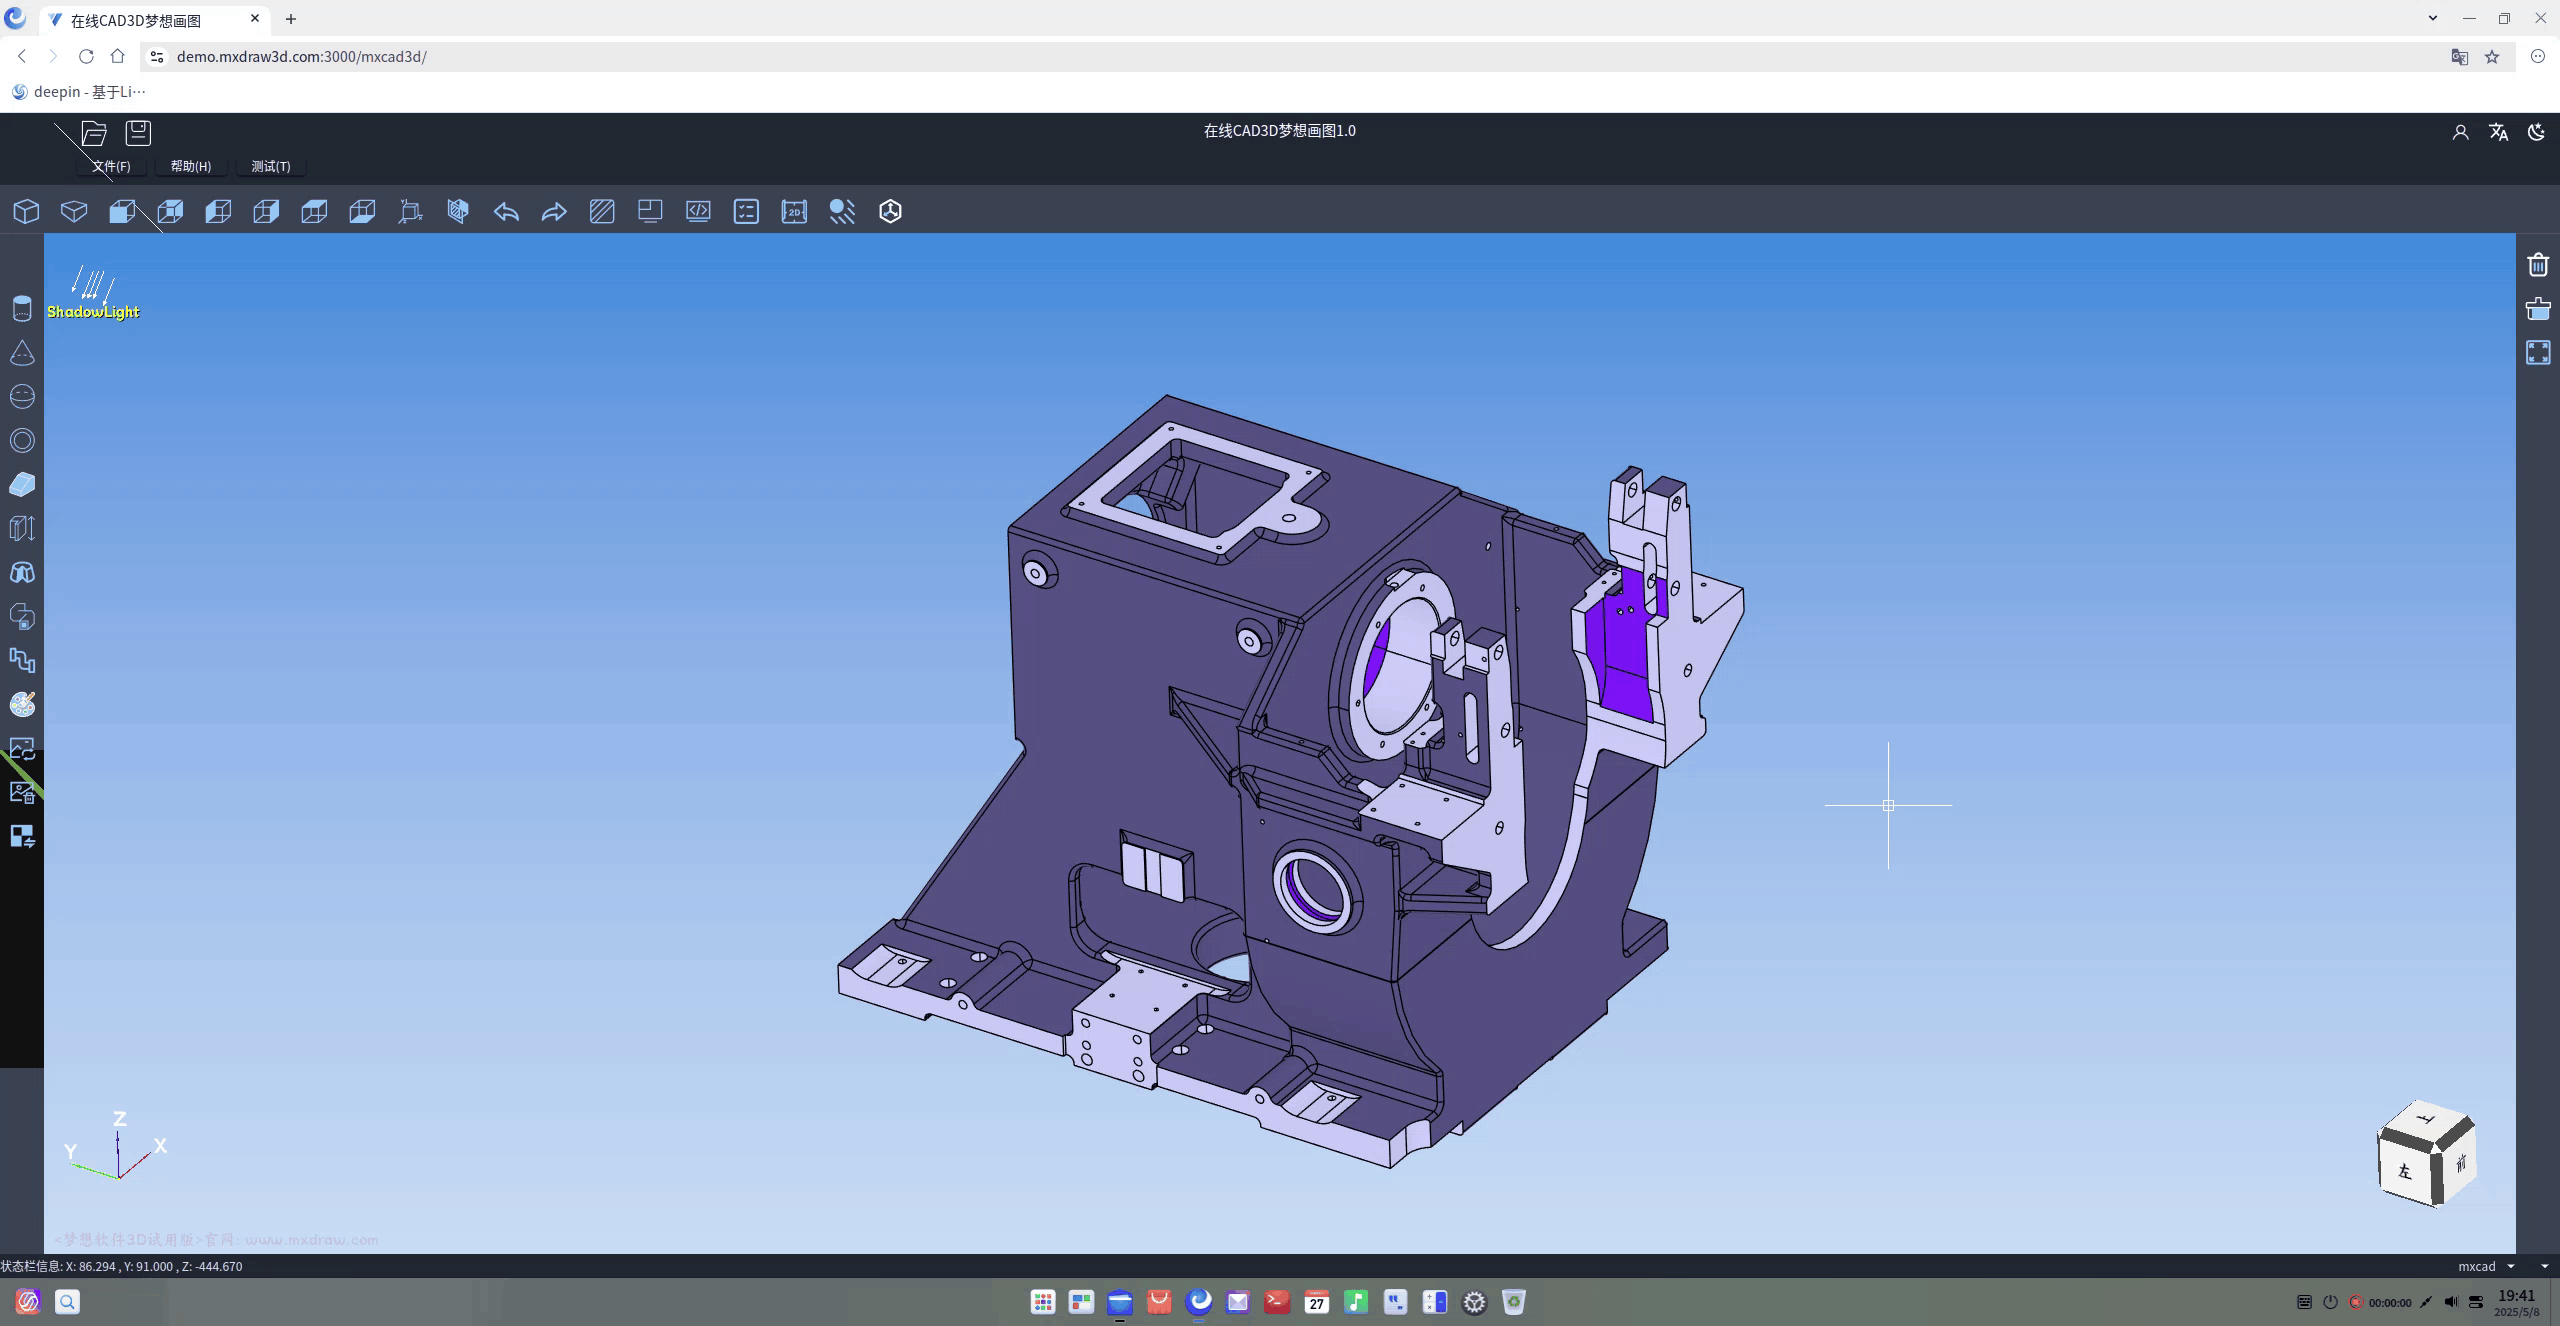Click the hexagon 3D axes toolbar icon
2560x1326 pixels.
890,211
